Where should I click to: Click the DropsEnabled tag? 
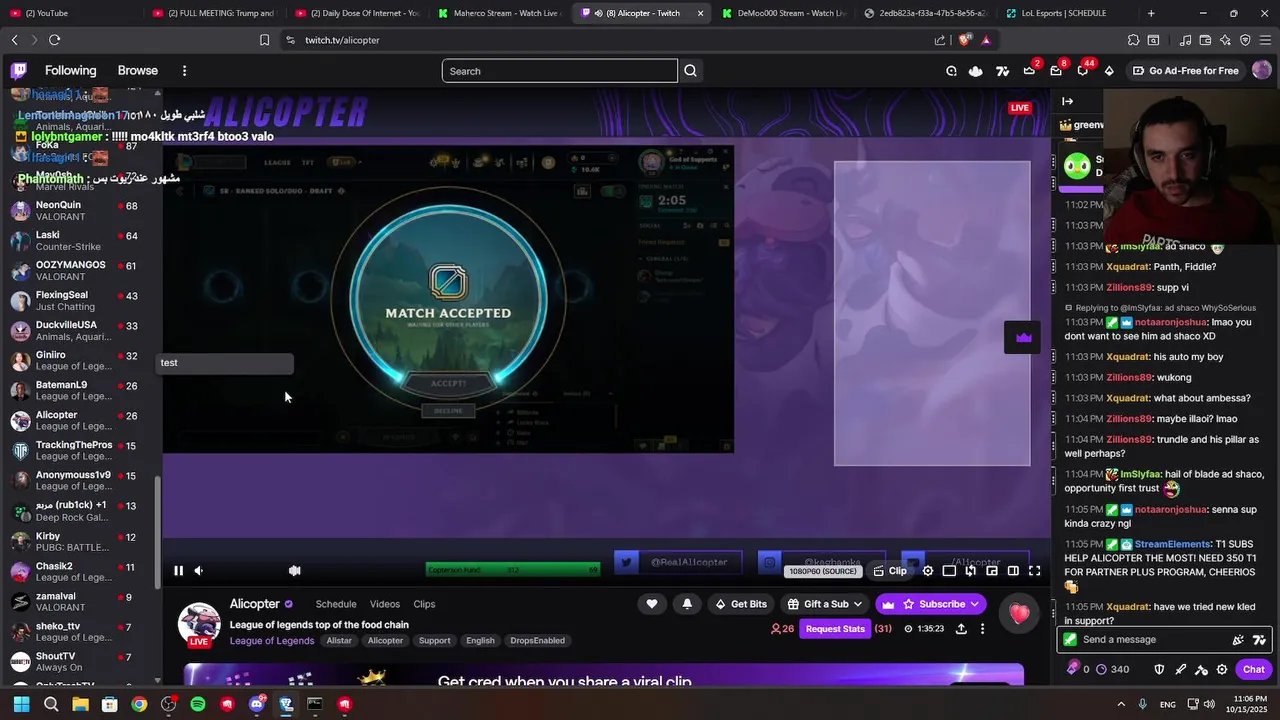538,641
